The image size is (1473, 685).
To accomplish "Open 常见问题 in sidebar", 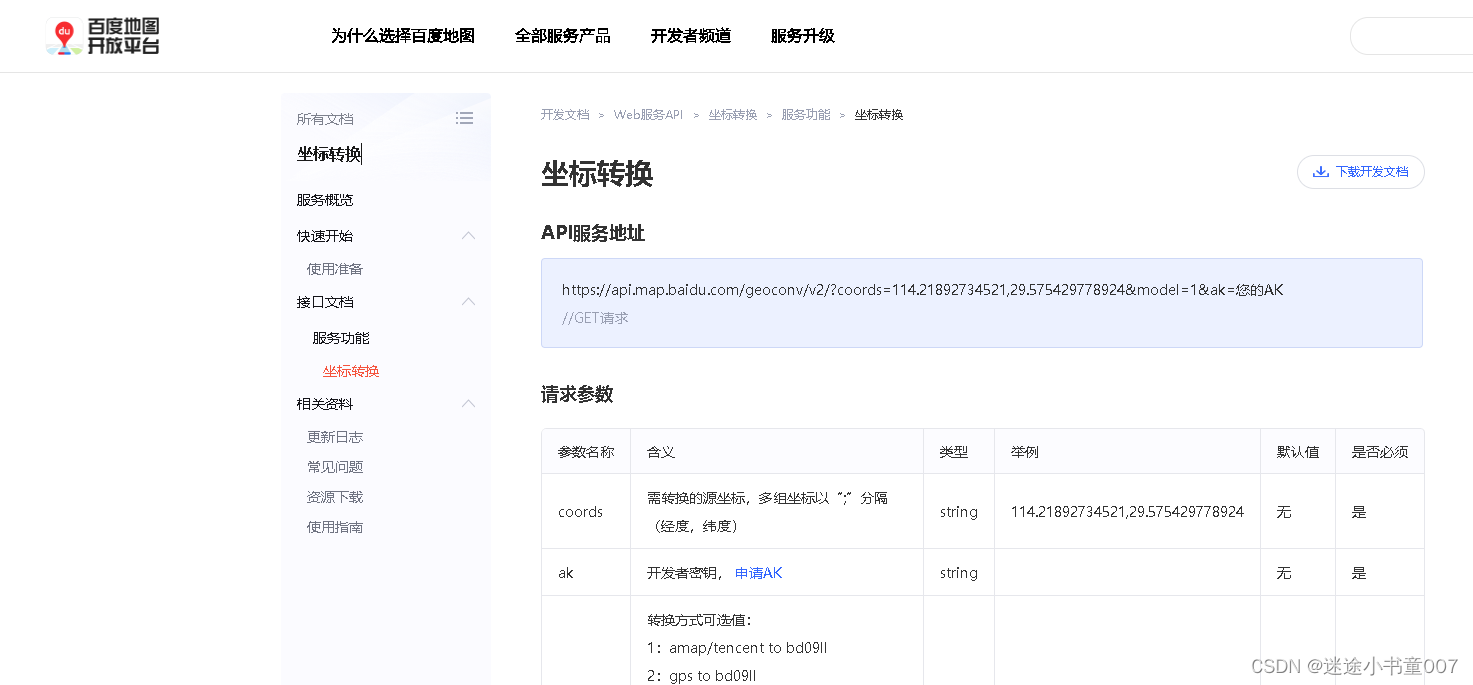I will tap(335, 467).
